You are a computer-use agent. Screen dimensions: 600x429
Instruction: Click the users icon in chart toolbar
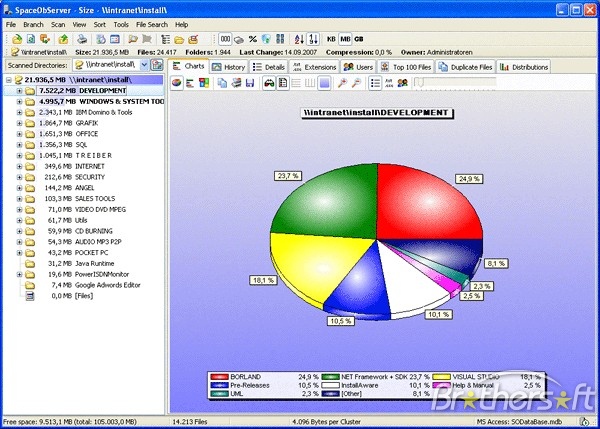[403, 83]
